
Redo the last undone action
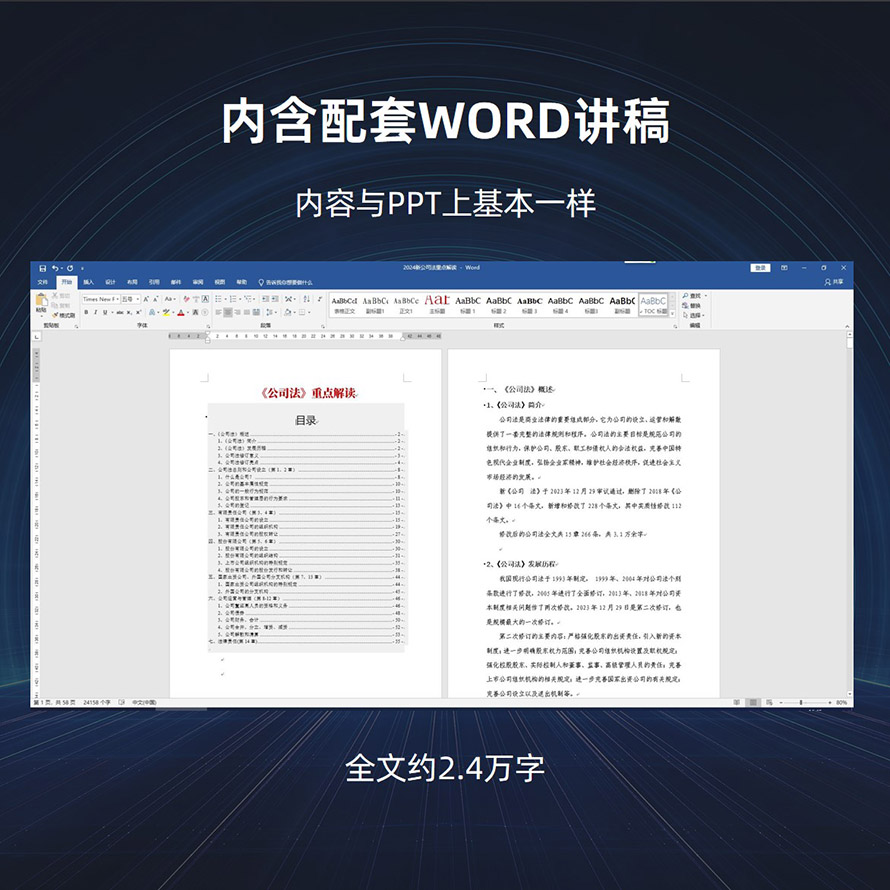[70, 268]
